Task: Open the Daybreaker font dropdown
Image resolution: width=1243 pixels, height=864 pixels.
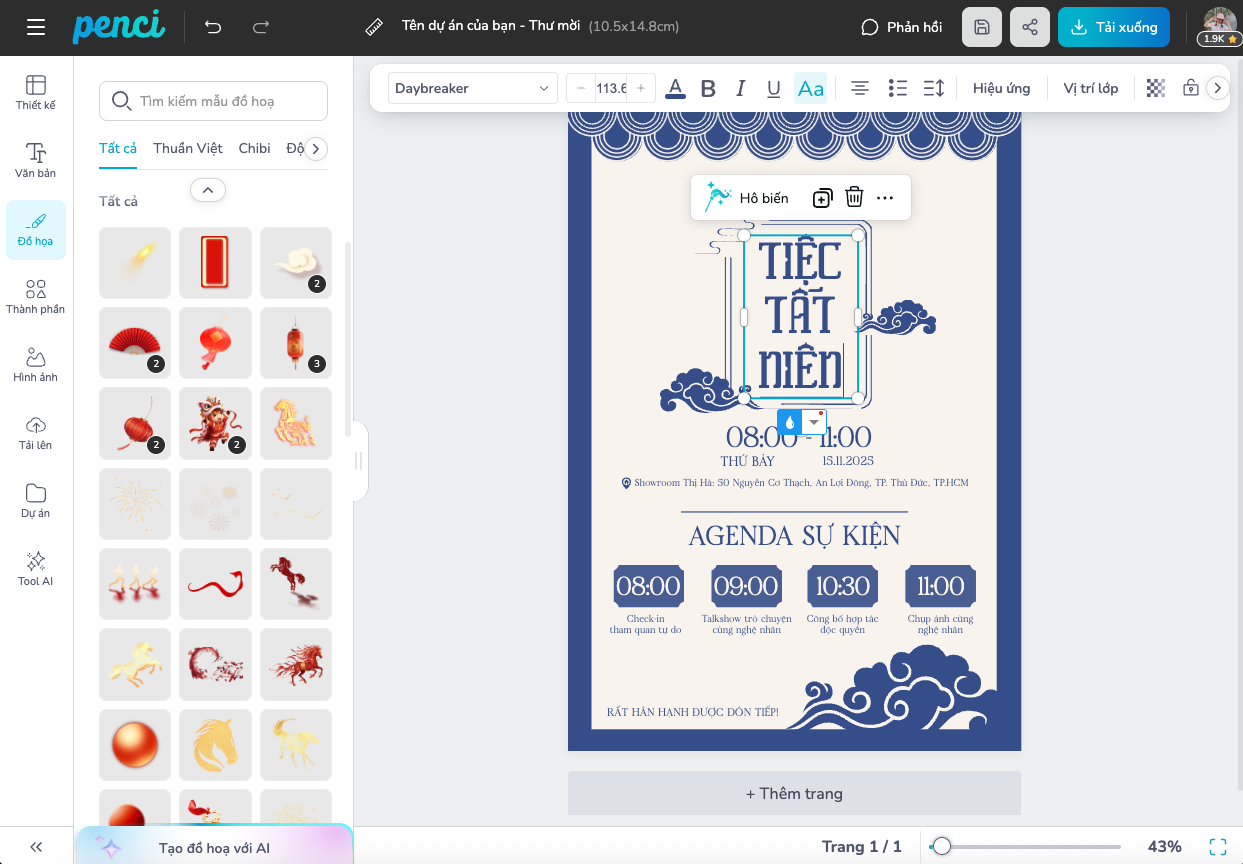Action: [472, 88]
